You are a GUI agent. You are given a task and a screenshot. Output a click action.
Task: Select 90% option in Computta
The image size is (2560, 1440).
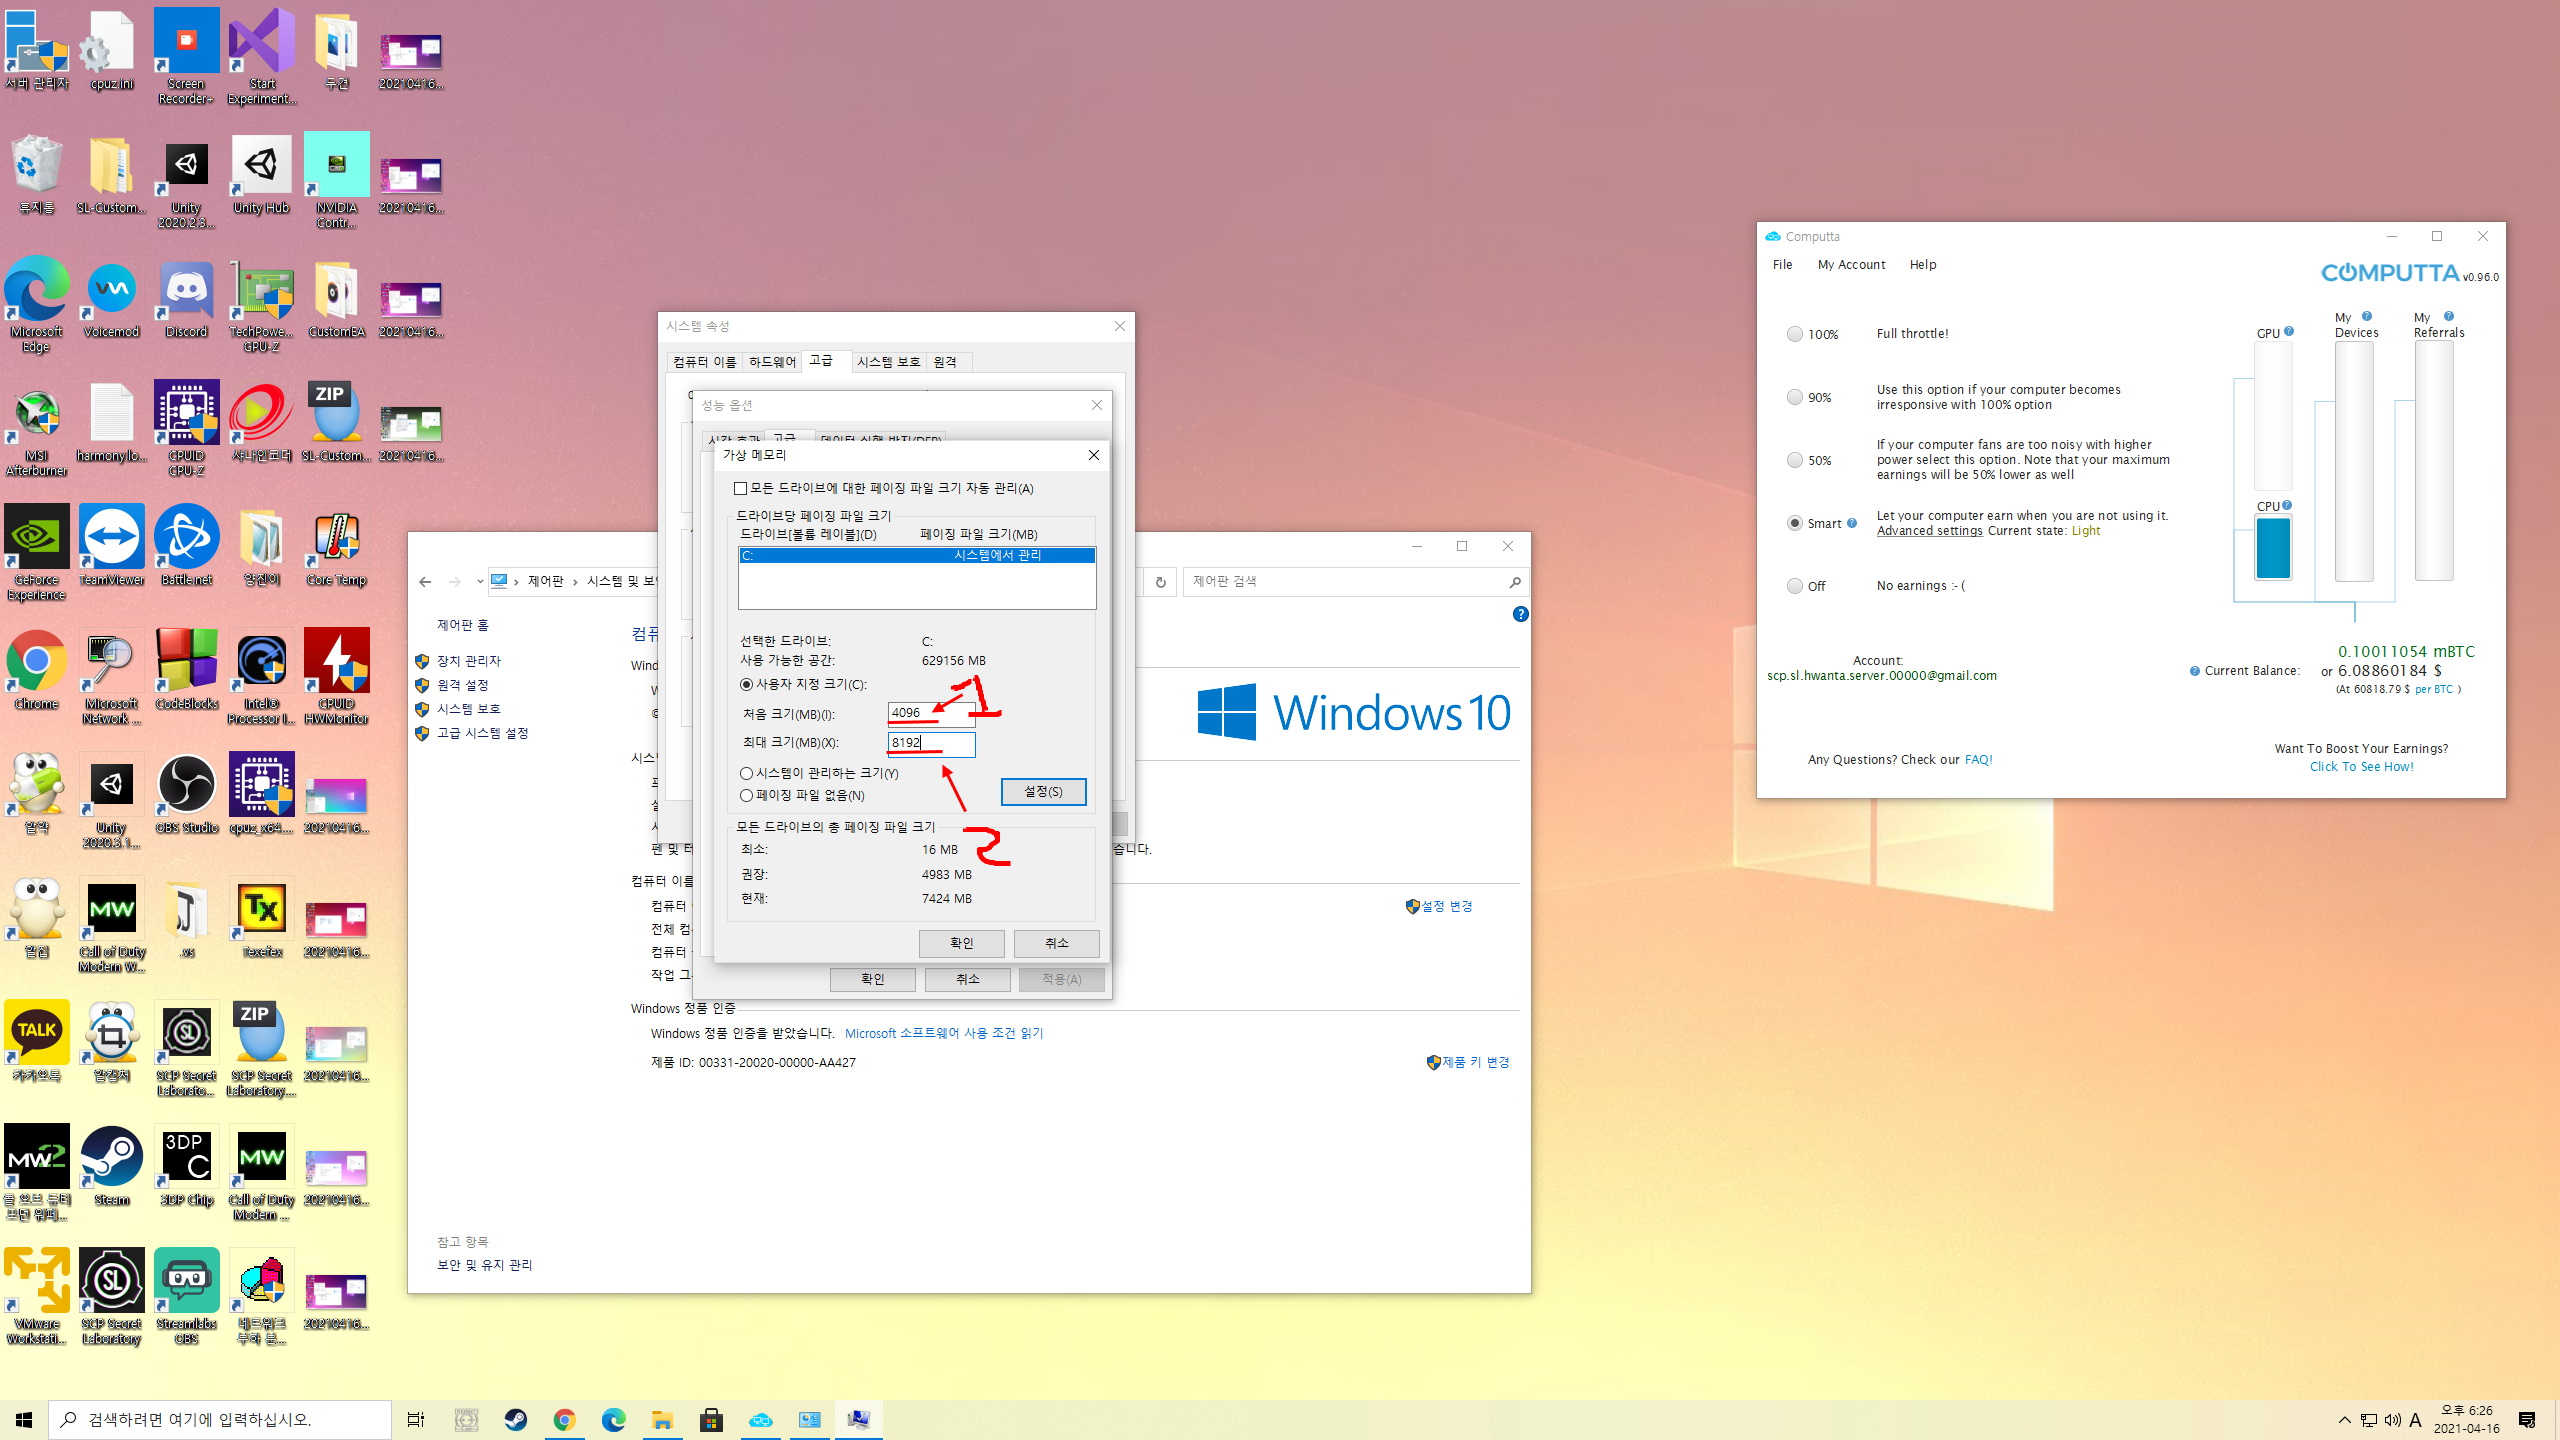(x=1795, y=397)
